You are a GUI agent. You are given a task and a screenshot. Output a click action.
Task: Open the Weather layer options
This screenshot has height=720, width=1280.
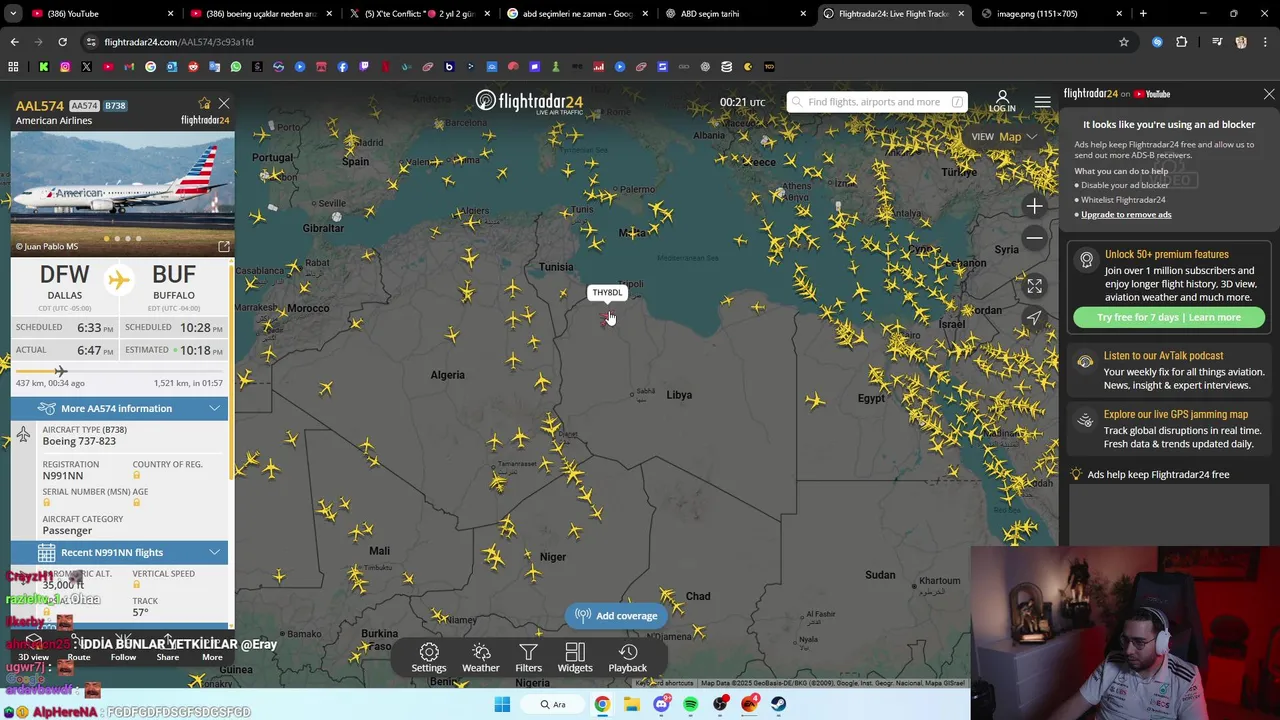[481, 658]
